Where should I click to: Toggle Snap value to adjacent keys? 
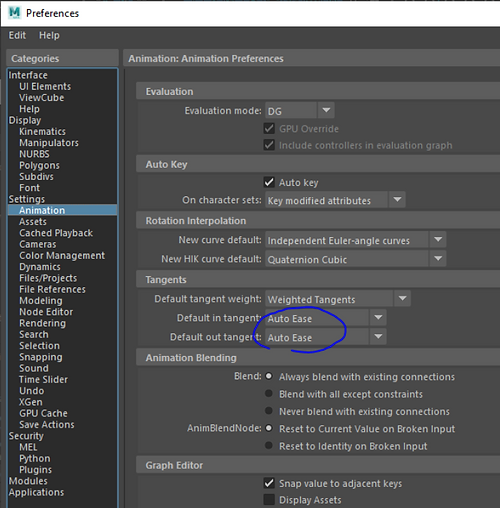[269, 483]
